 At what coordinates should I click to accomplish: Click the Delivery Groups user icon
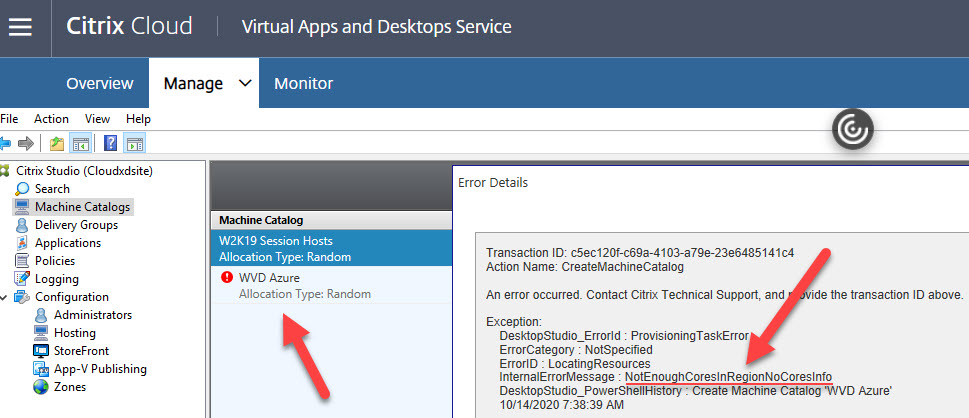pos(23,224)
